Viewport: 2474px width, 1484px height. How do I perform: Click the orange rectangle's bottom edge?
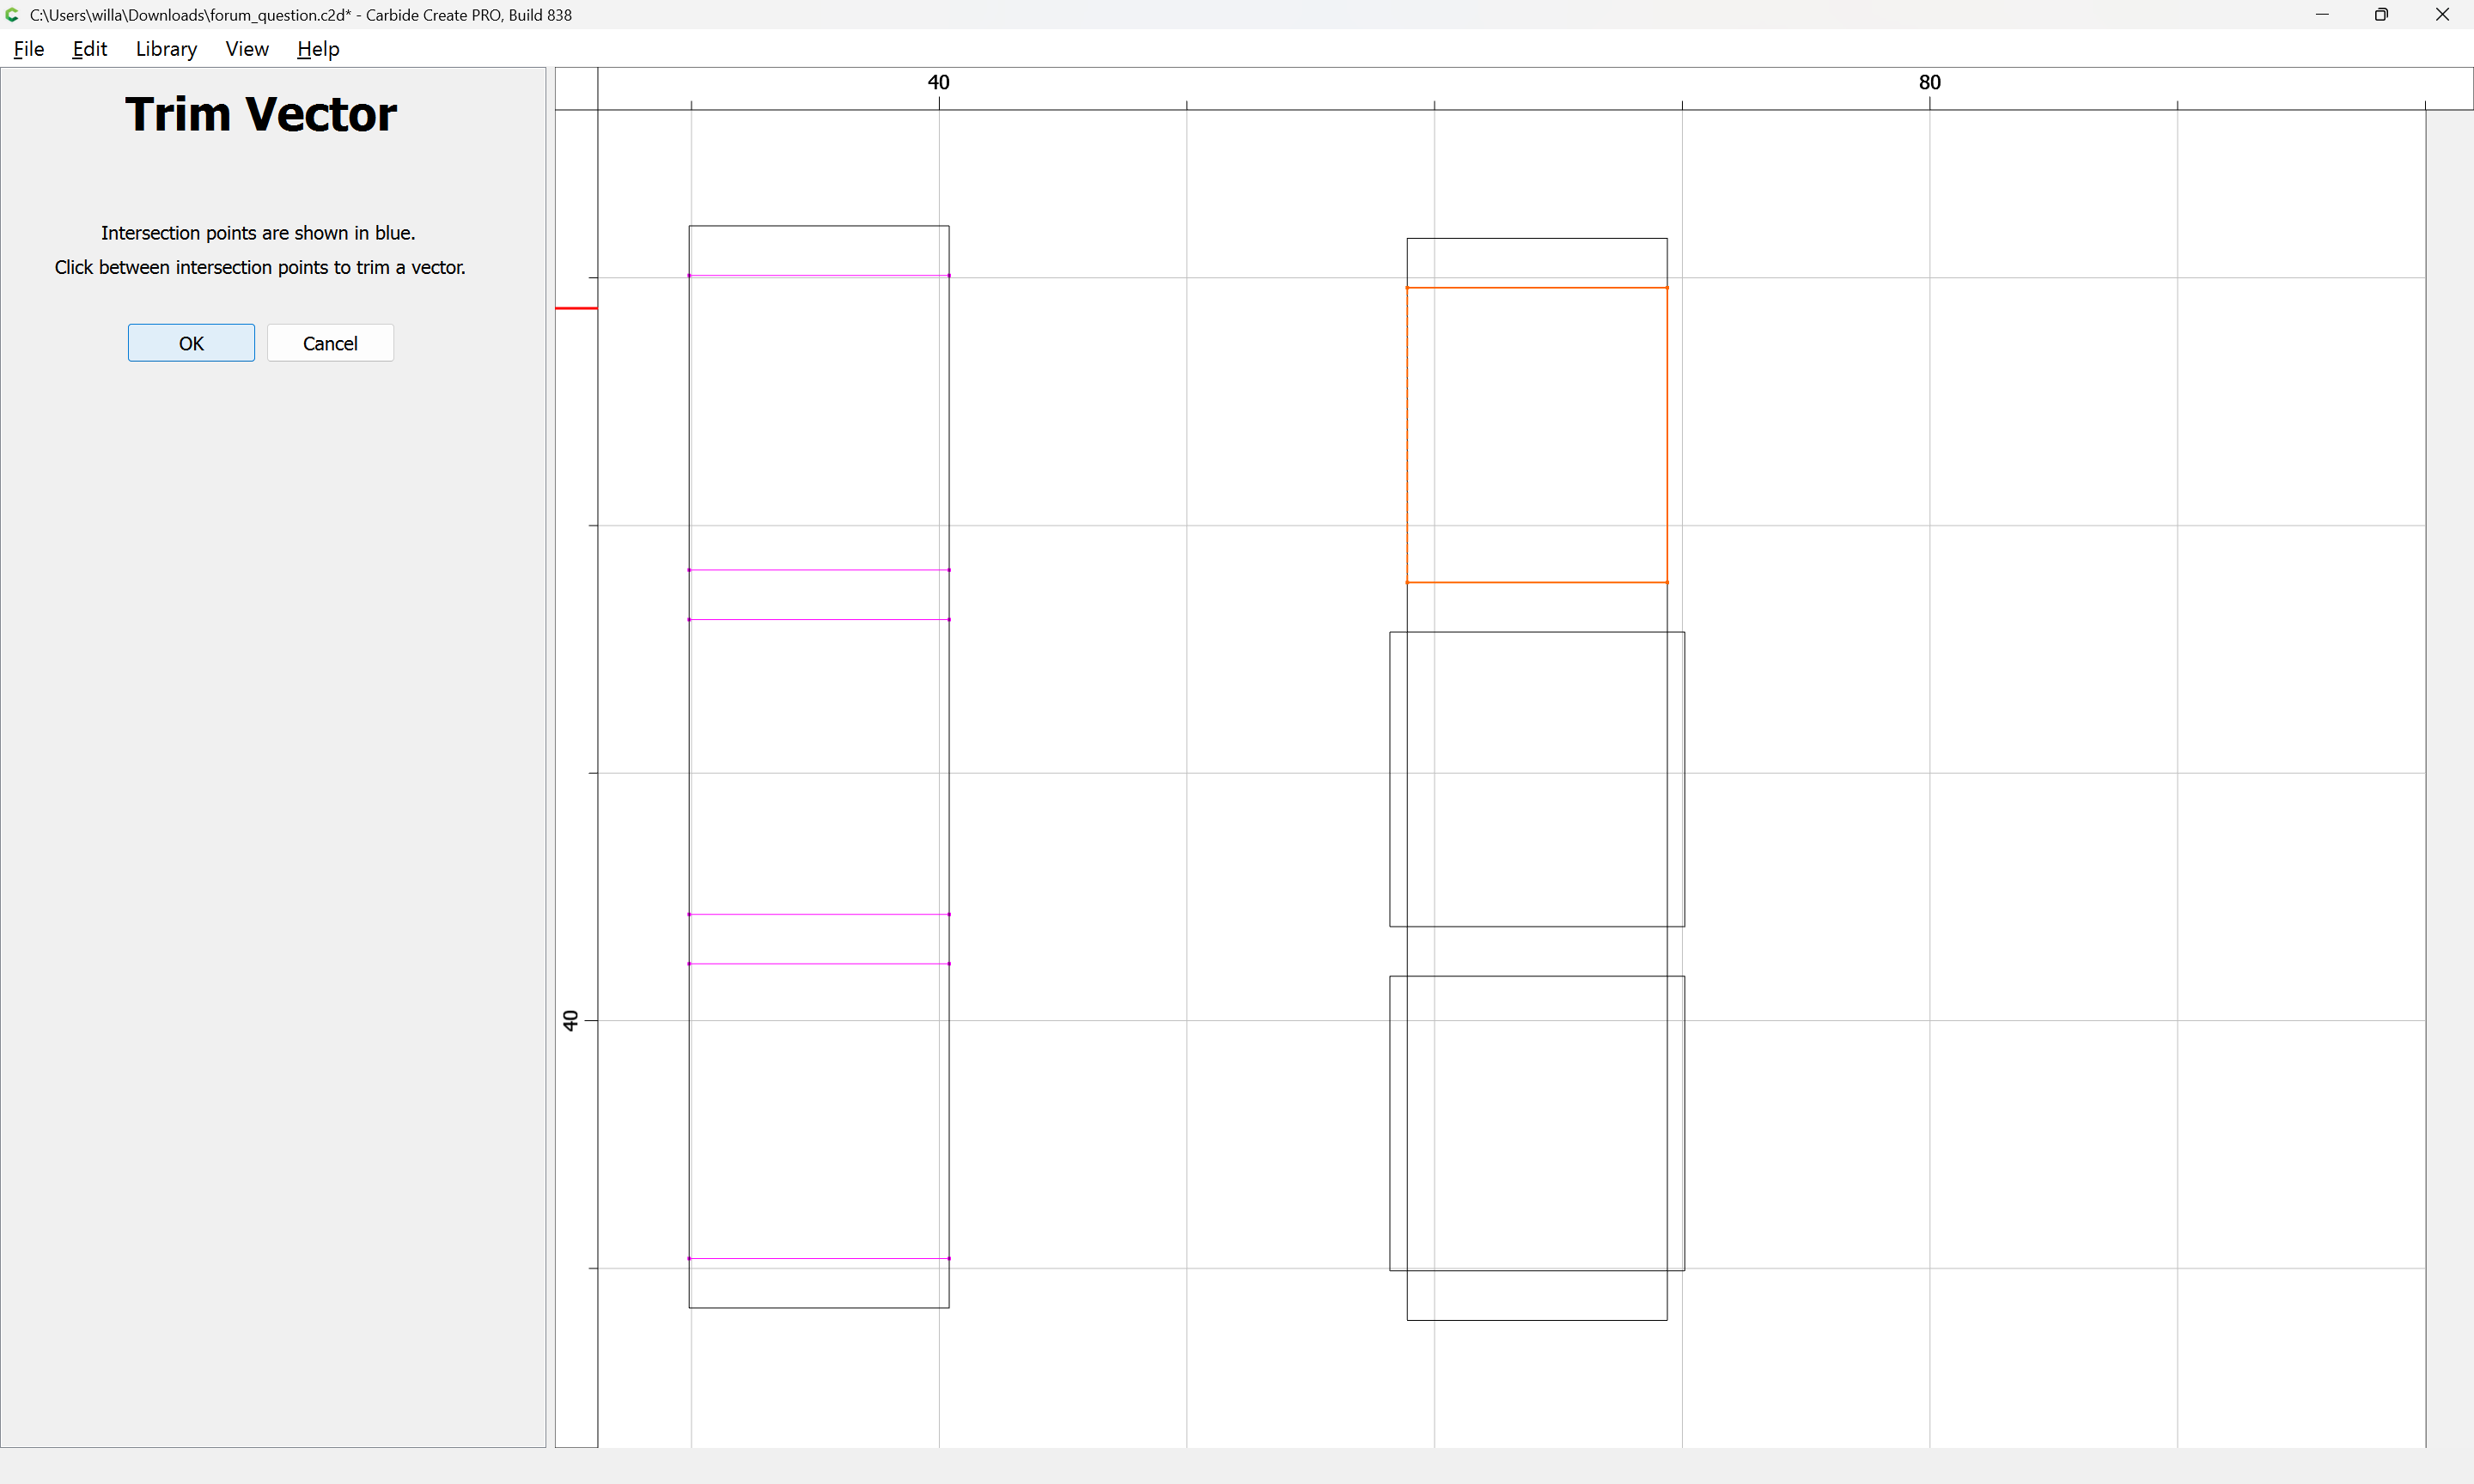(1536, 582)
